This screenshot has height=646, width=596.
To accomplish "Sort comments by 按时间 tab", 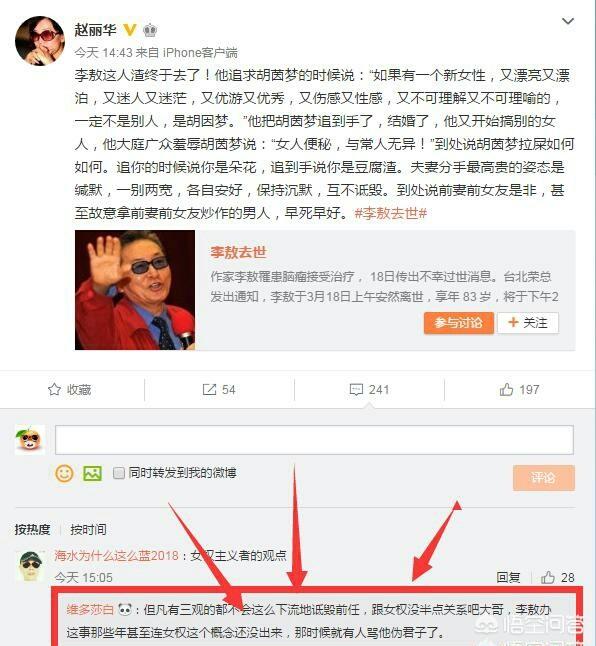I will [x=88, y=529].
